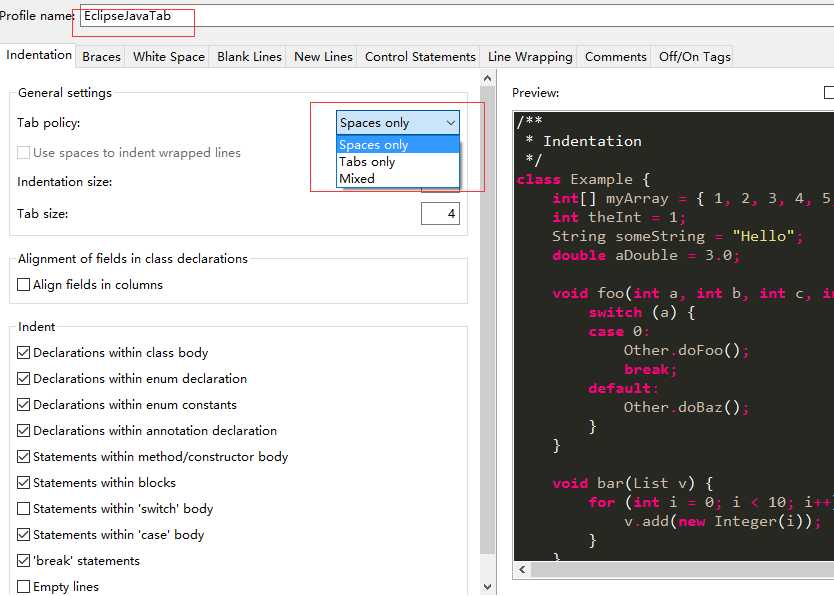Click 'String someString = "Hello";' preview line
The image size is (834, 596).
pos(678,237)
